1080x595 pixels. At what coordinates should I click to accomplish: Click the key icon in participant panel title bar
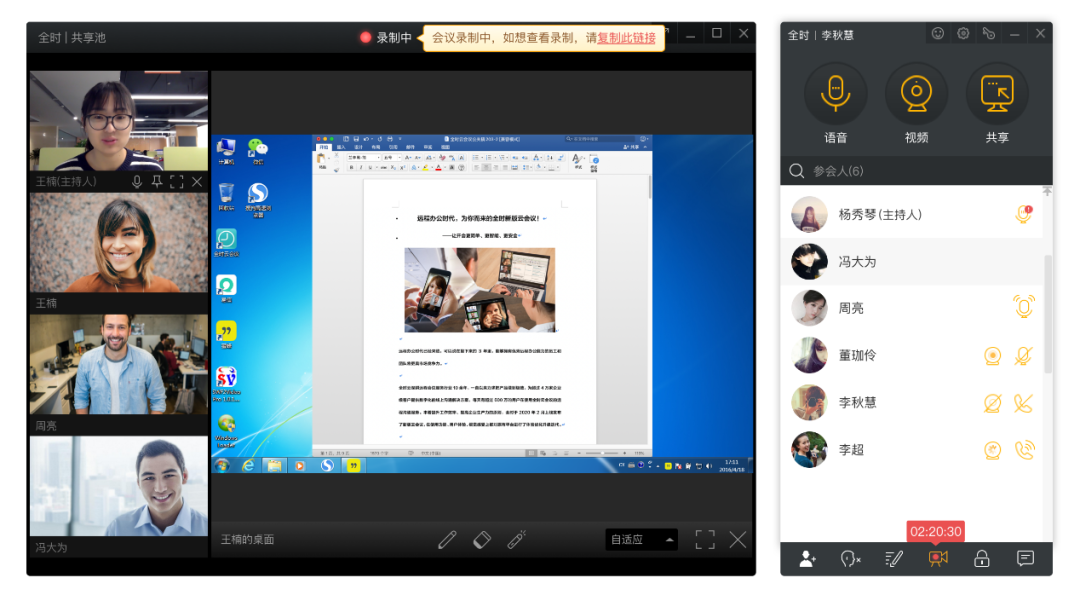[988, 33]
